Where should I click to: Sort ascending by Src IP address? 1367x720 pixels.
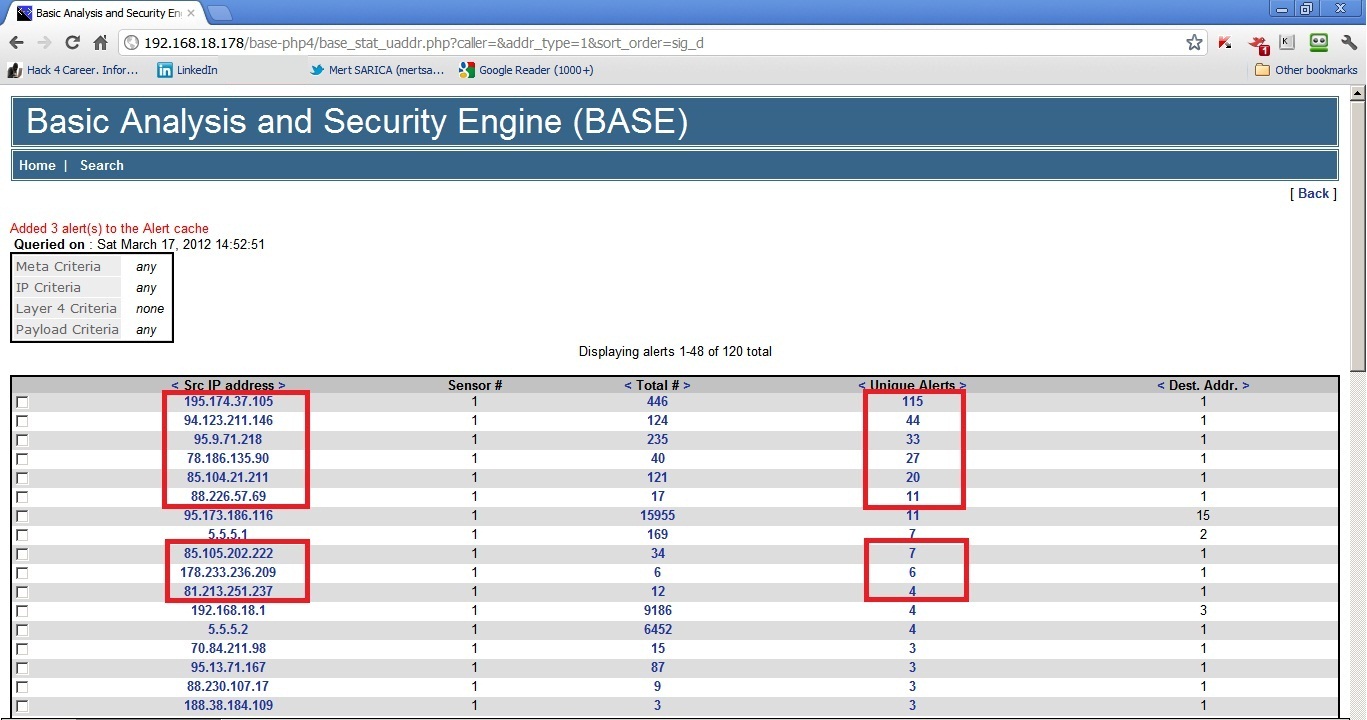(175, 385)
